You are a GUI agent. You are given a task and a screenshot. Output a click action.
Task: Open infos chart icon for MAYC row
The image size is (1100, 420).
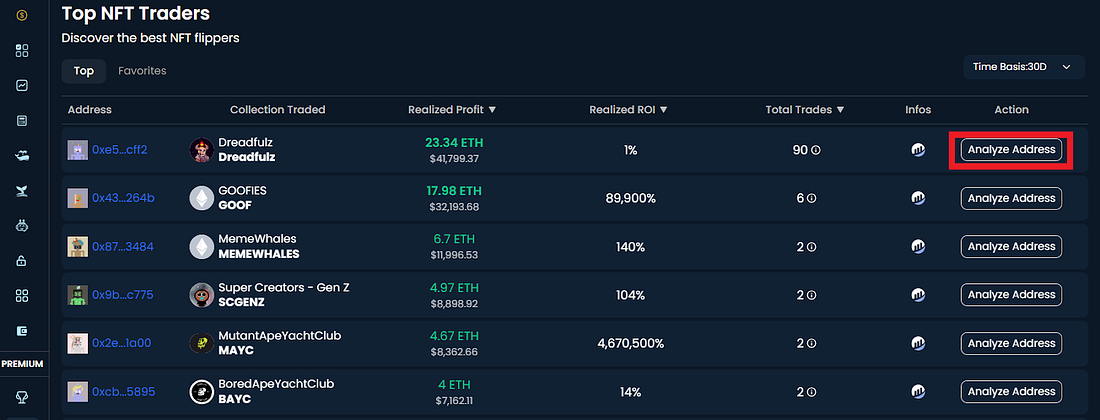pos(918,343)
